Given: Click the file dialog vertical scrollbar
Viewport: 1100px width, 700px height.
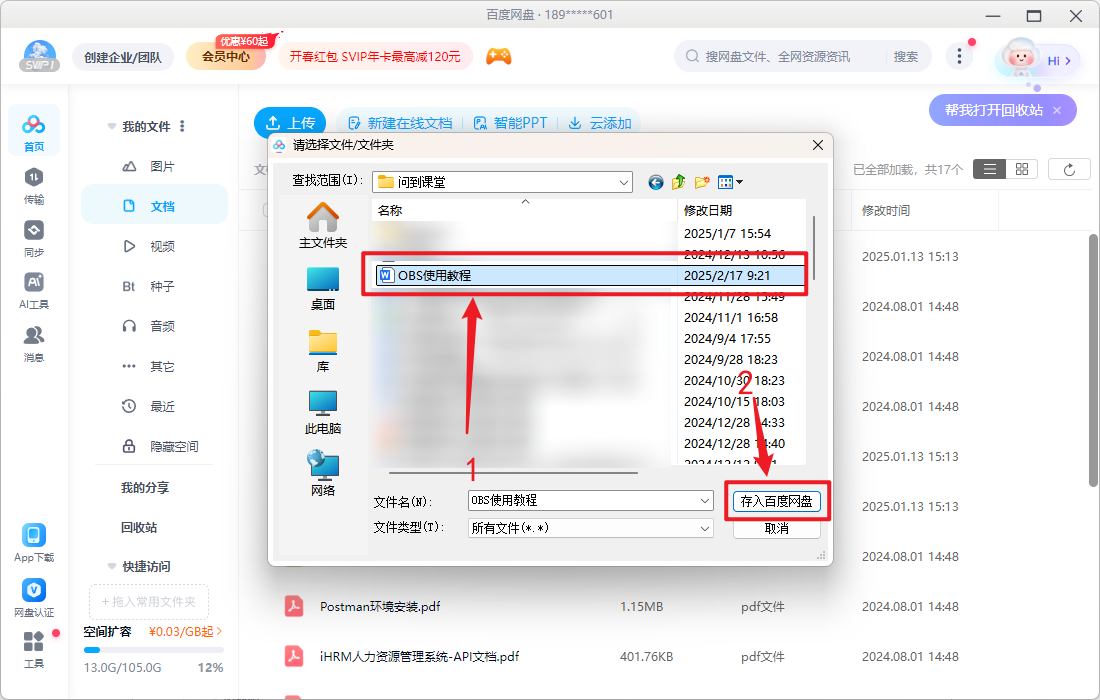Looking at the screenshot, I should (813, 249).
